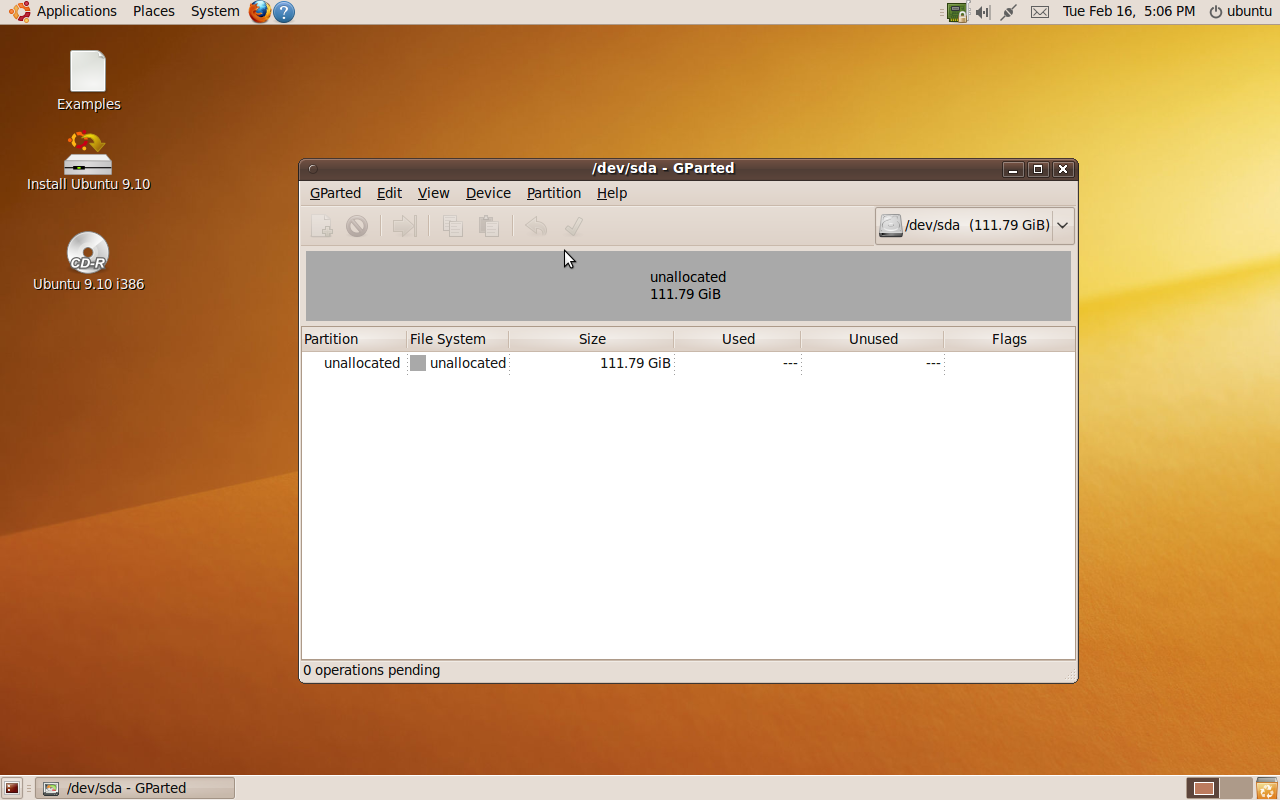Click the Apply all operations checkmark
The width and height of the screenshot is (1280, 800).
pyautogui.click(x=573, y=226)
